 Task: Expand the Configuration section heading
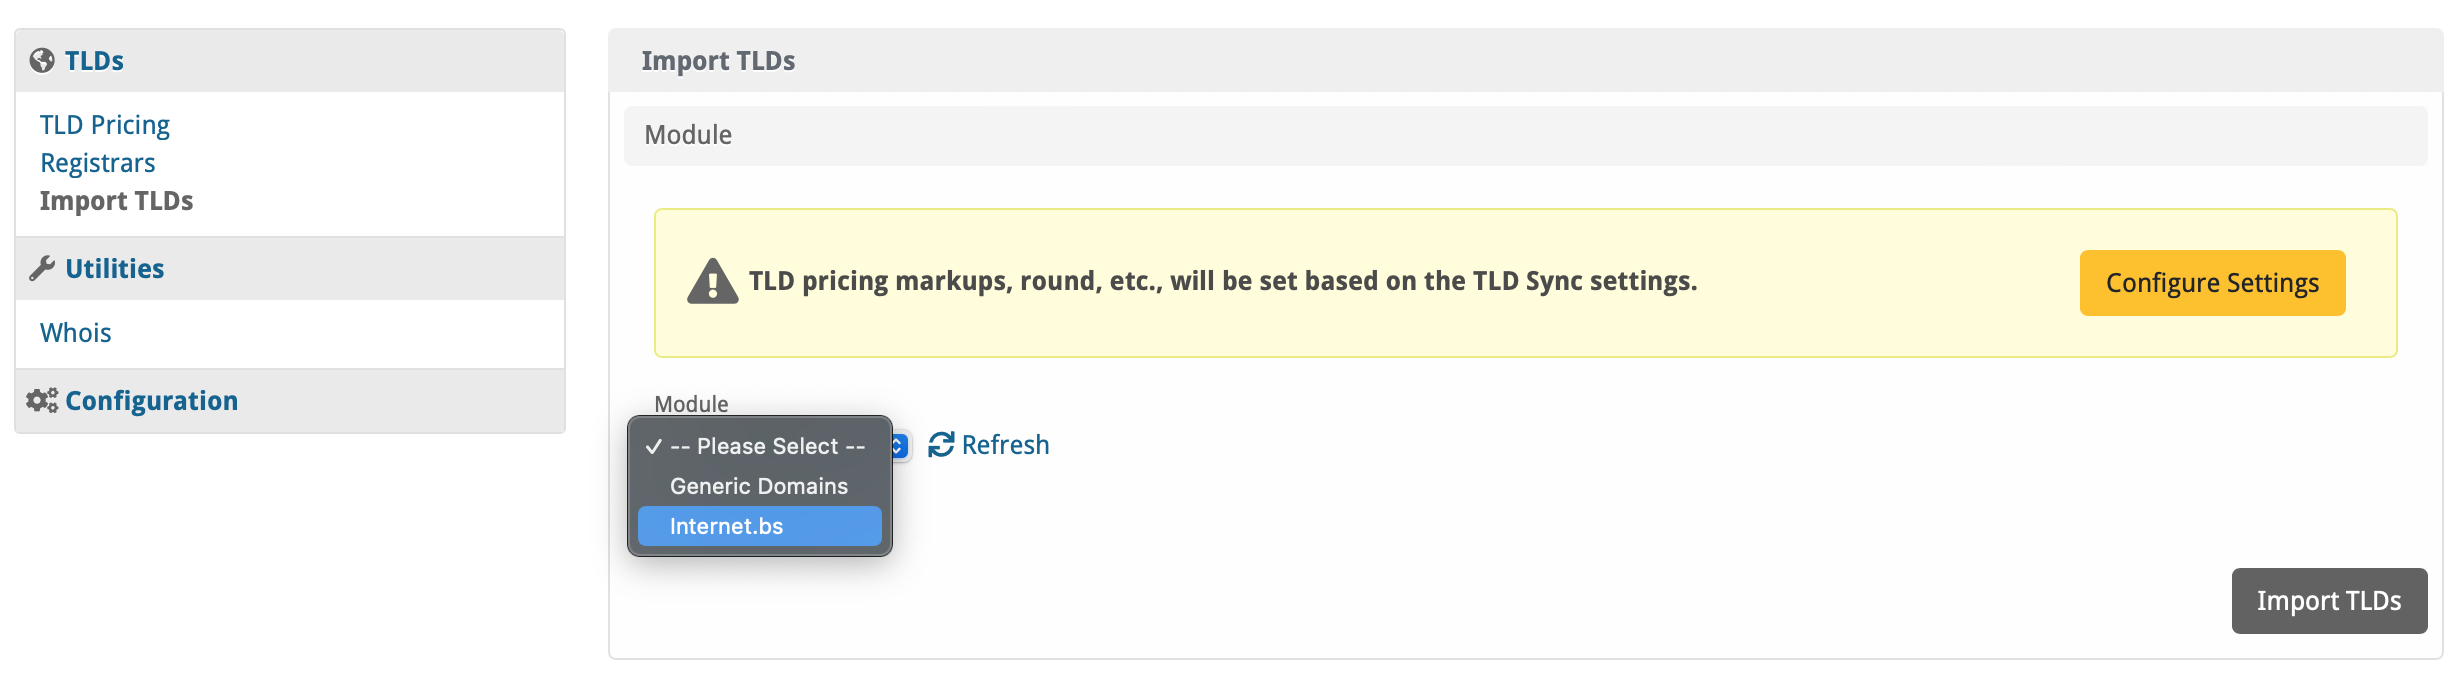(x=152, y=401)
